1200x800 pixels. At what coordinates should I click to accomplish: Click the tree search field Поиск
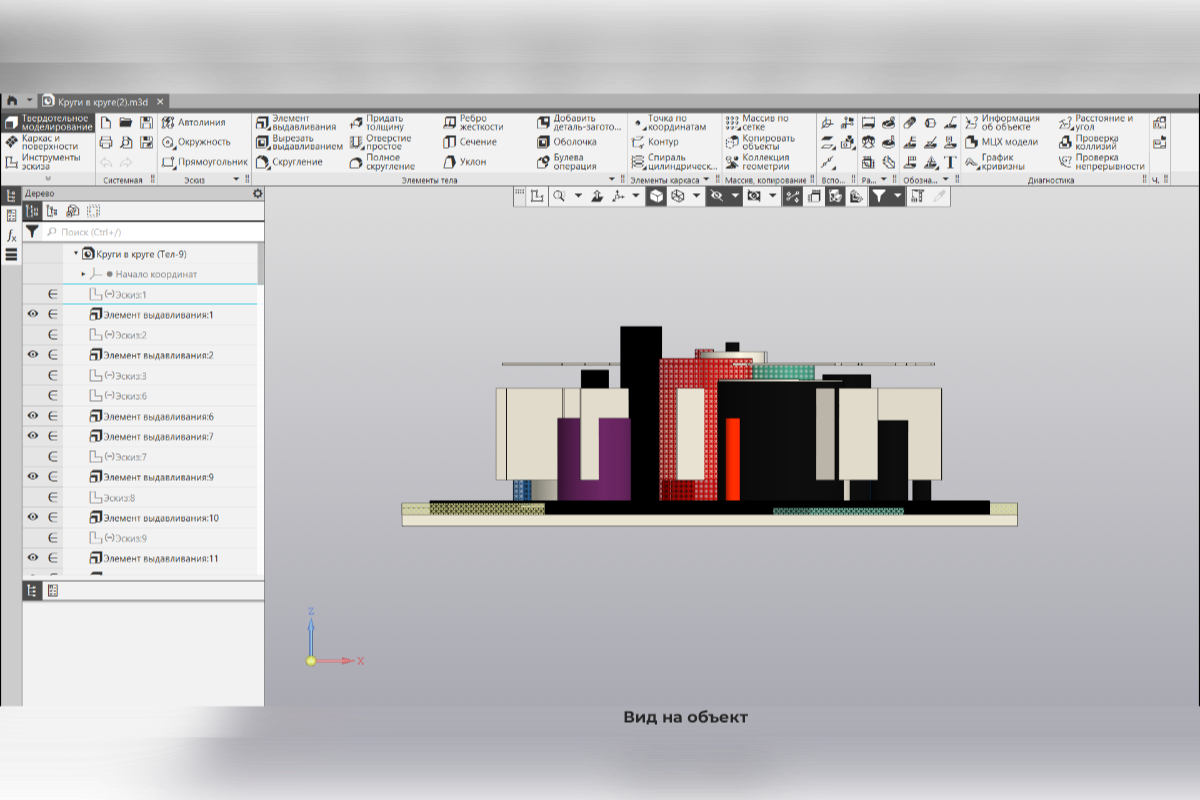pyautogui.click(x=150, y=232)
